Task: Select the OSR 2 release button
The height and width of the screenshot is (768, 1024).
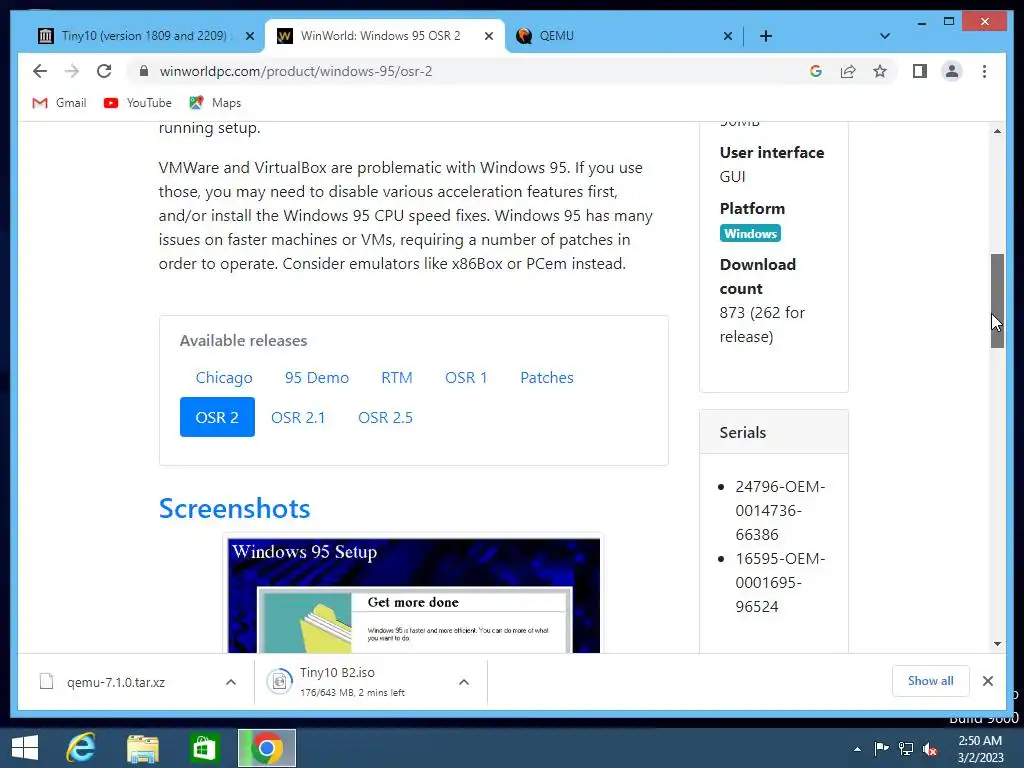Action: (x=217, y=417)
